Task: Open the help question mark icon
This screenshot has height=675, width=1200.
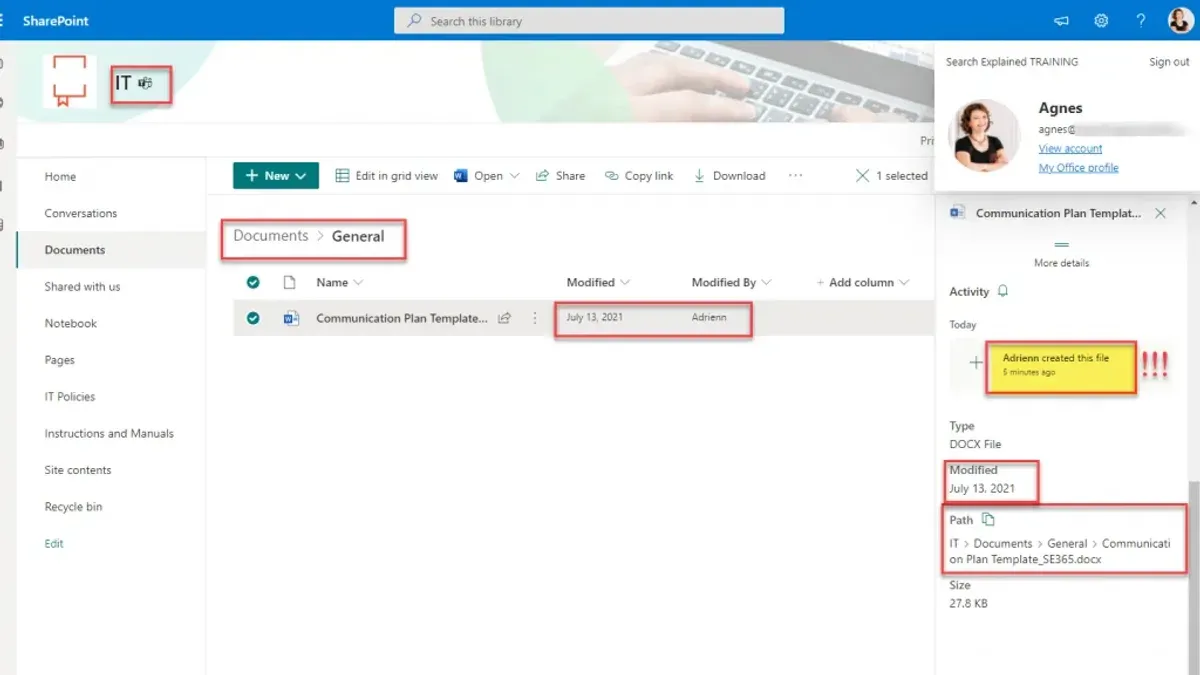Action: [x=1141, y=21]
